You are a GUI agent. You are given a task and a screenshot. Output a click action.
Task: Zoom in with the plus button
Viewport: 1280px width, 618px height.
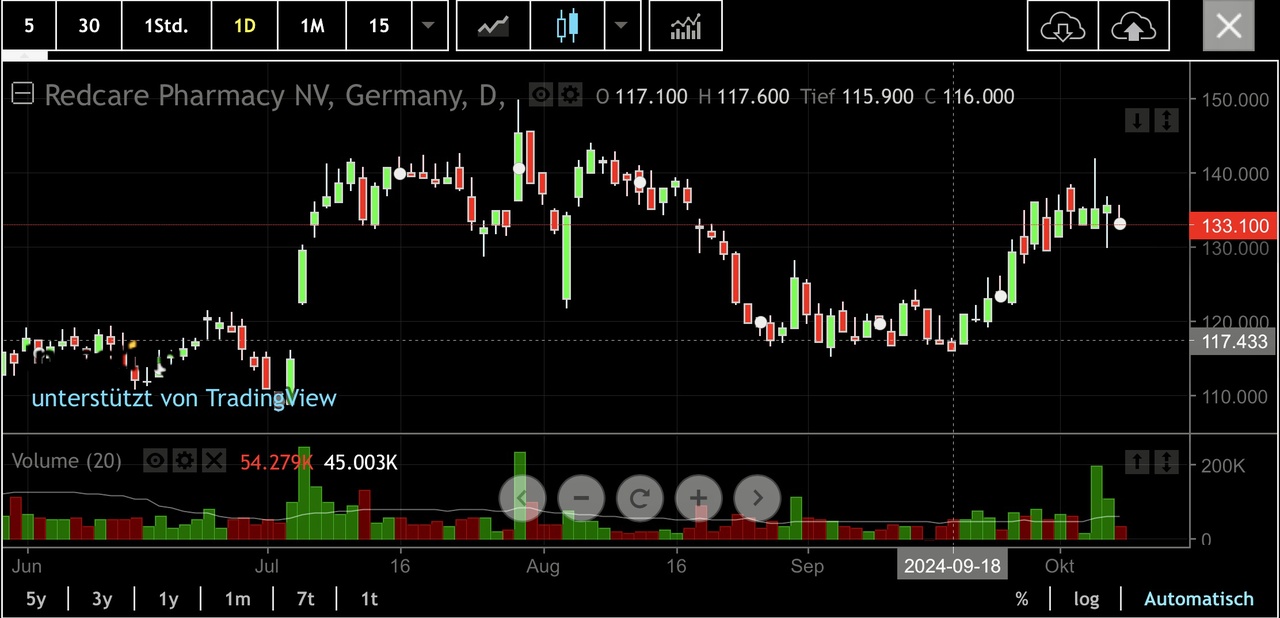coord(698,497)
